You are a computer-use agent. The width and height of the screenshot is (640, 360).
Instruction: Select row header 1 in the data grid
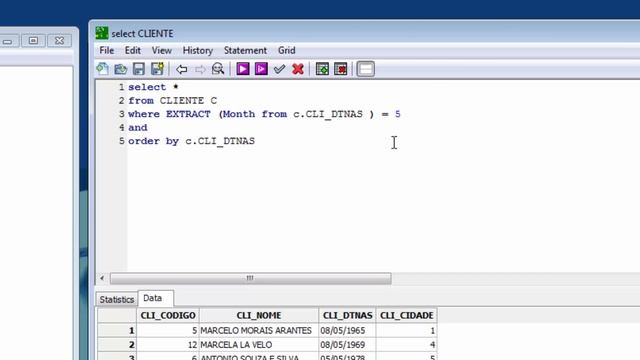click(117, 330)
